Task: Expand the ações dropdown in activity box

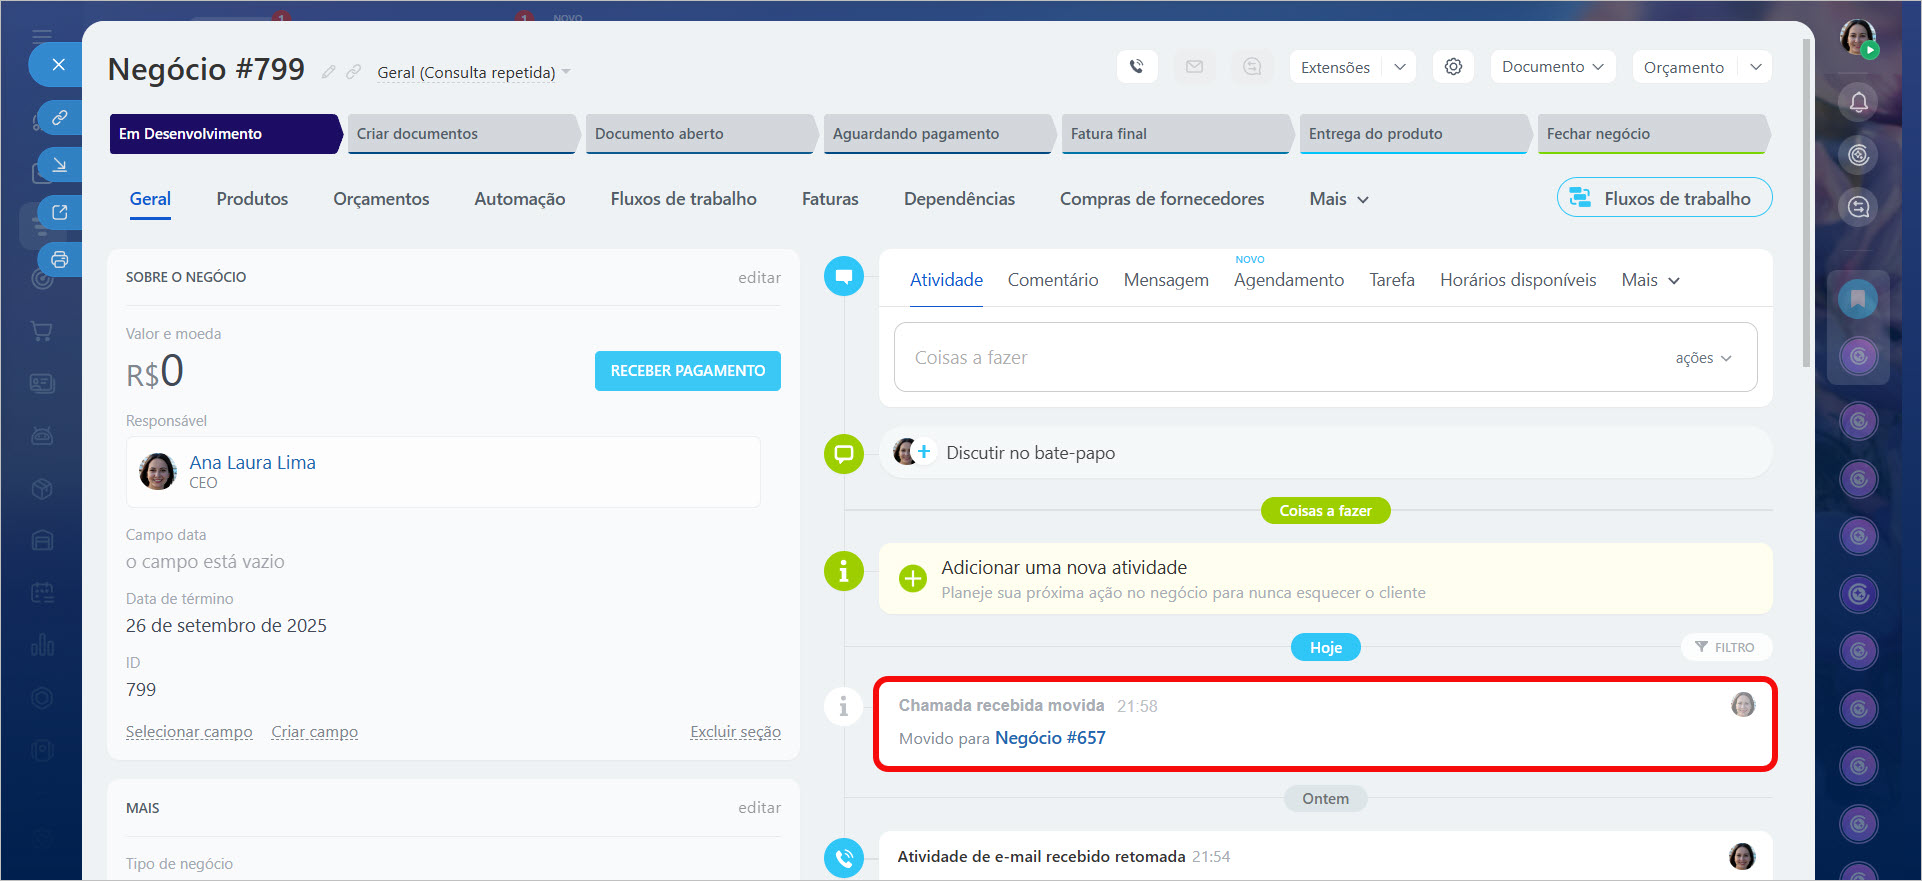Action: pos(1703,358)
